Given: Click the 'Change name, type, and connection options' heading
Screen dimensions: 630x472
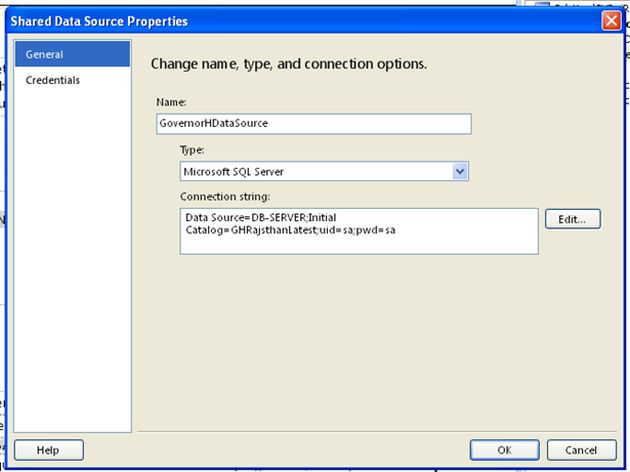Looking at the screenshot, I should (x=289, y=64).
